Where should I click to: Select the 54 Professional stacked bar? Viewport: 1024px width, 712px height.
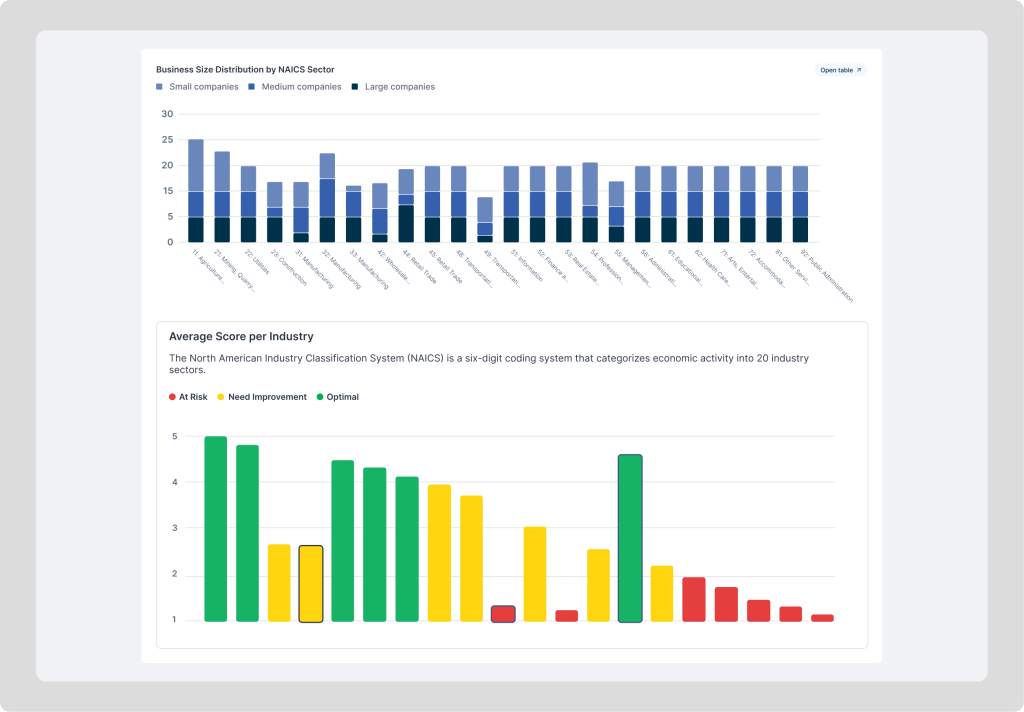point(590,202)
